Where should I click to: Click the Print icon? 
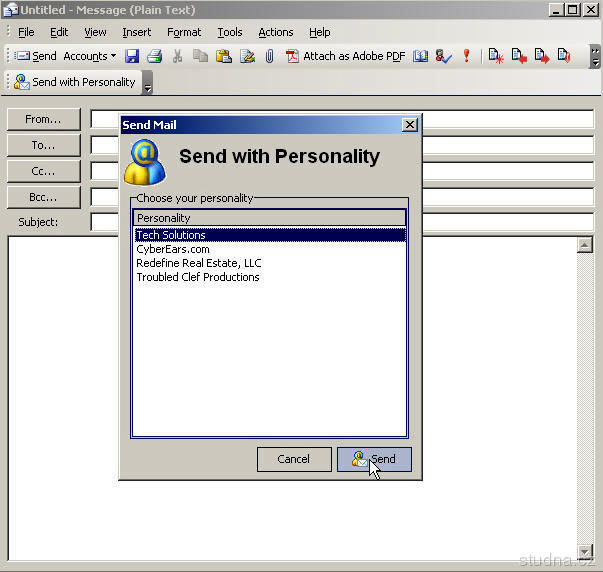pyautogui.click(x=155, y=56)
